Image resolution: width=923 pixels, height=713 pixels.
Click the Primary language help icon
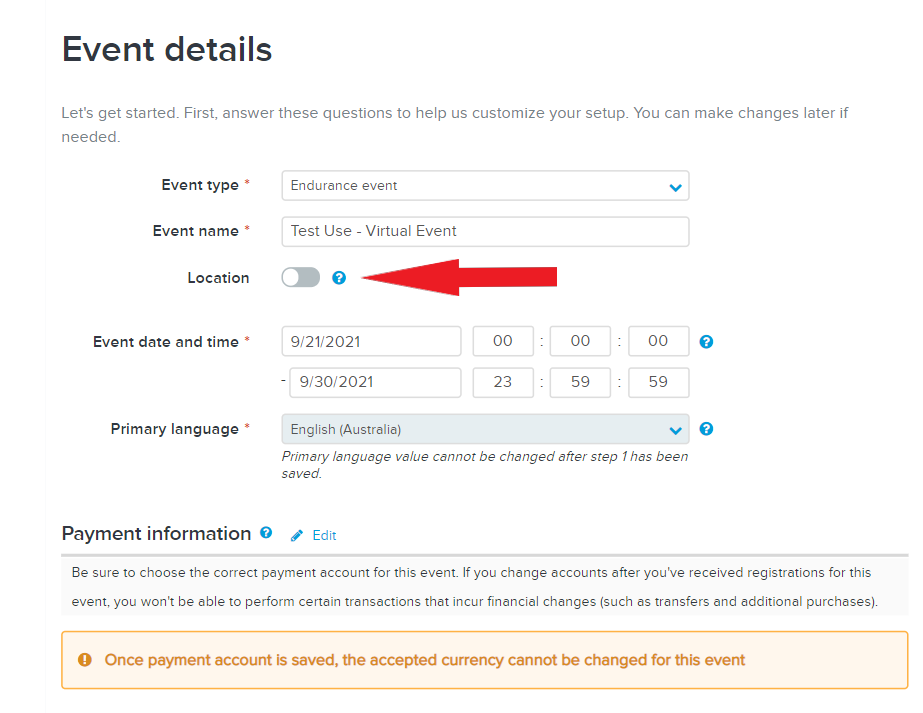(x=706, y=429)
